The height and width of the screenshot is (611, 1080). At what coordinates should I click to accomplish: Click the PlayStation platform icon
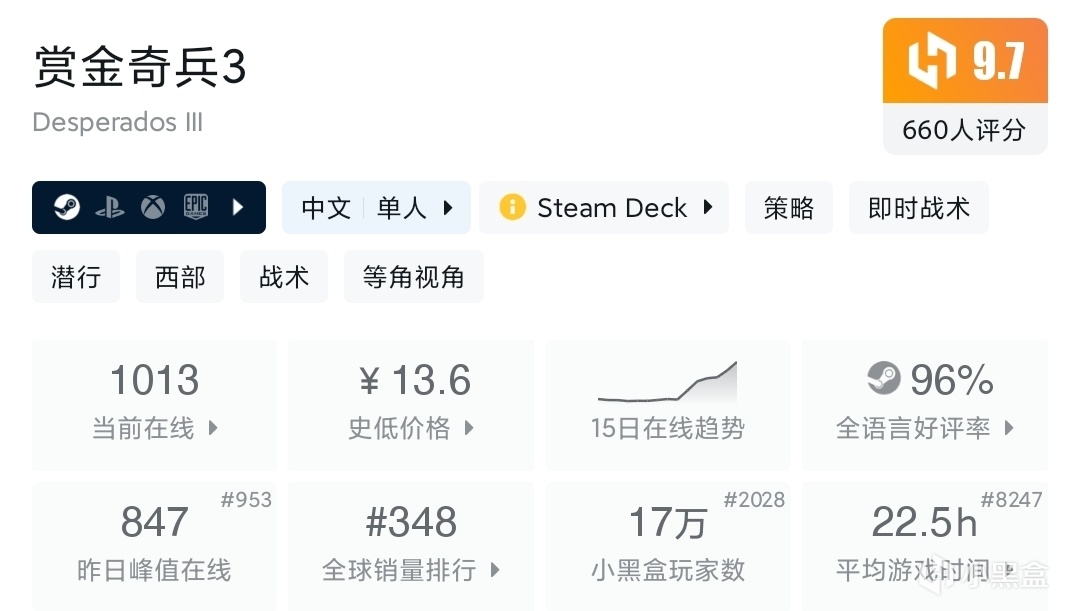[110, 207]
